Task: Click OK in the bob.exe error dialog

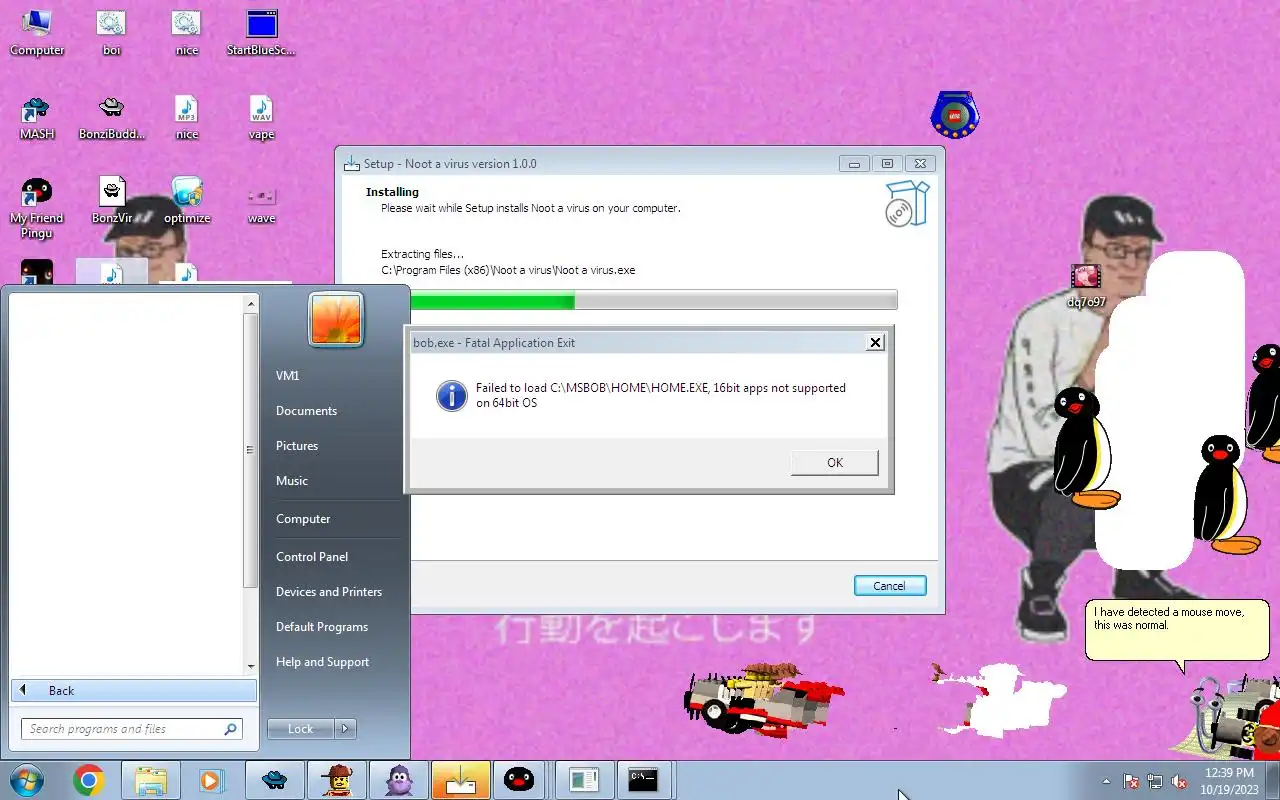Action: click(834, 462)
